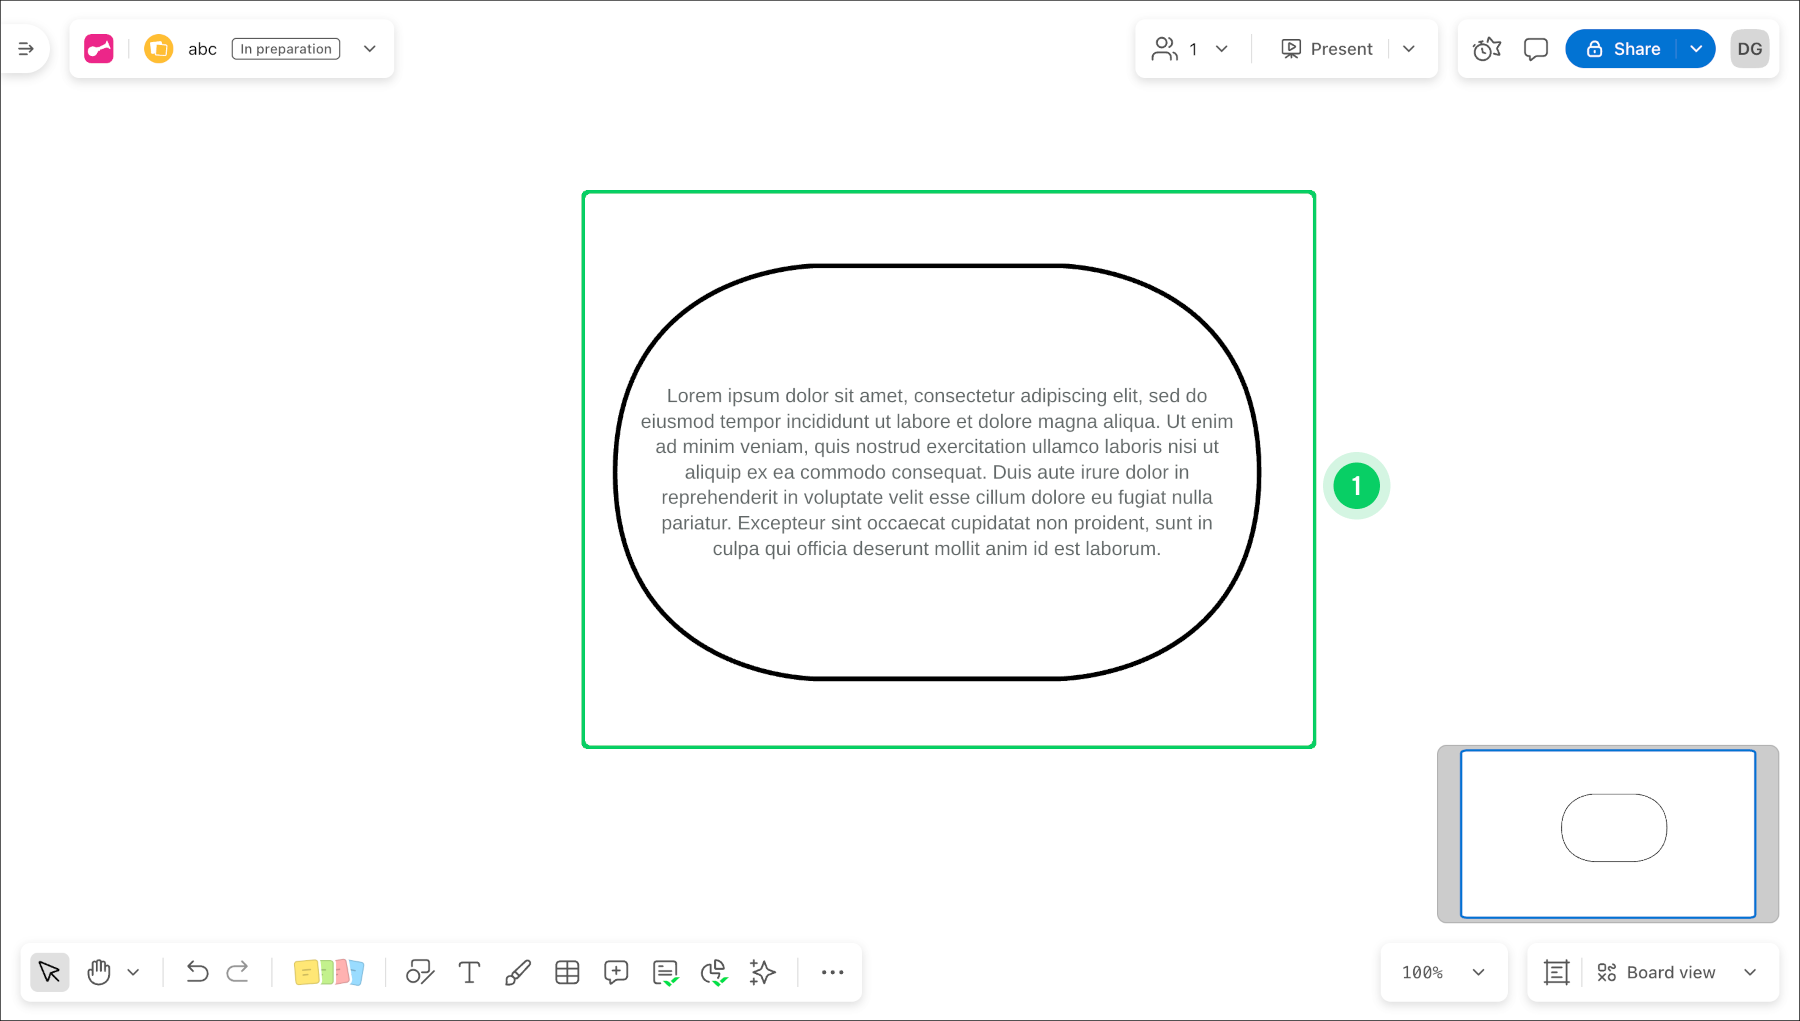The height and width of the screenshot is (1021, 1800).
Task: Select the comment tool
Action: pos(616,971)
